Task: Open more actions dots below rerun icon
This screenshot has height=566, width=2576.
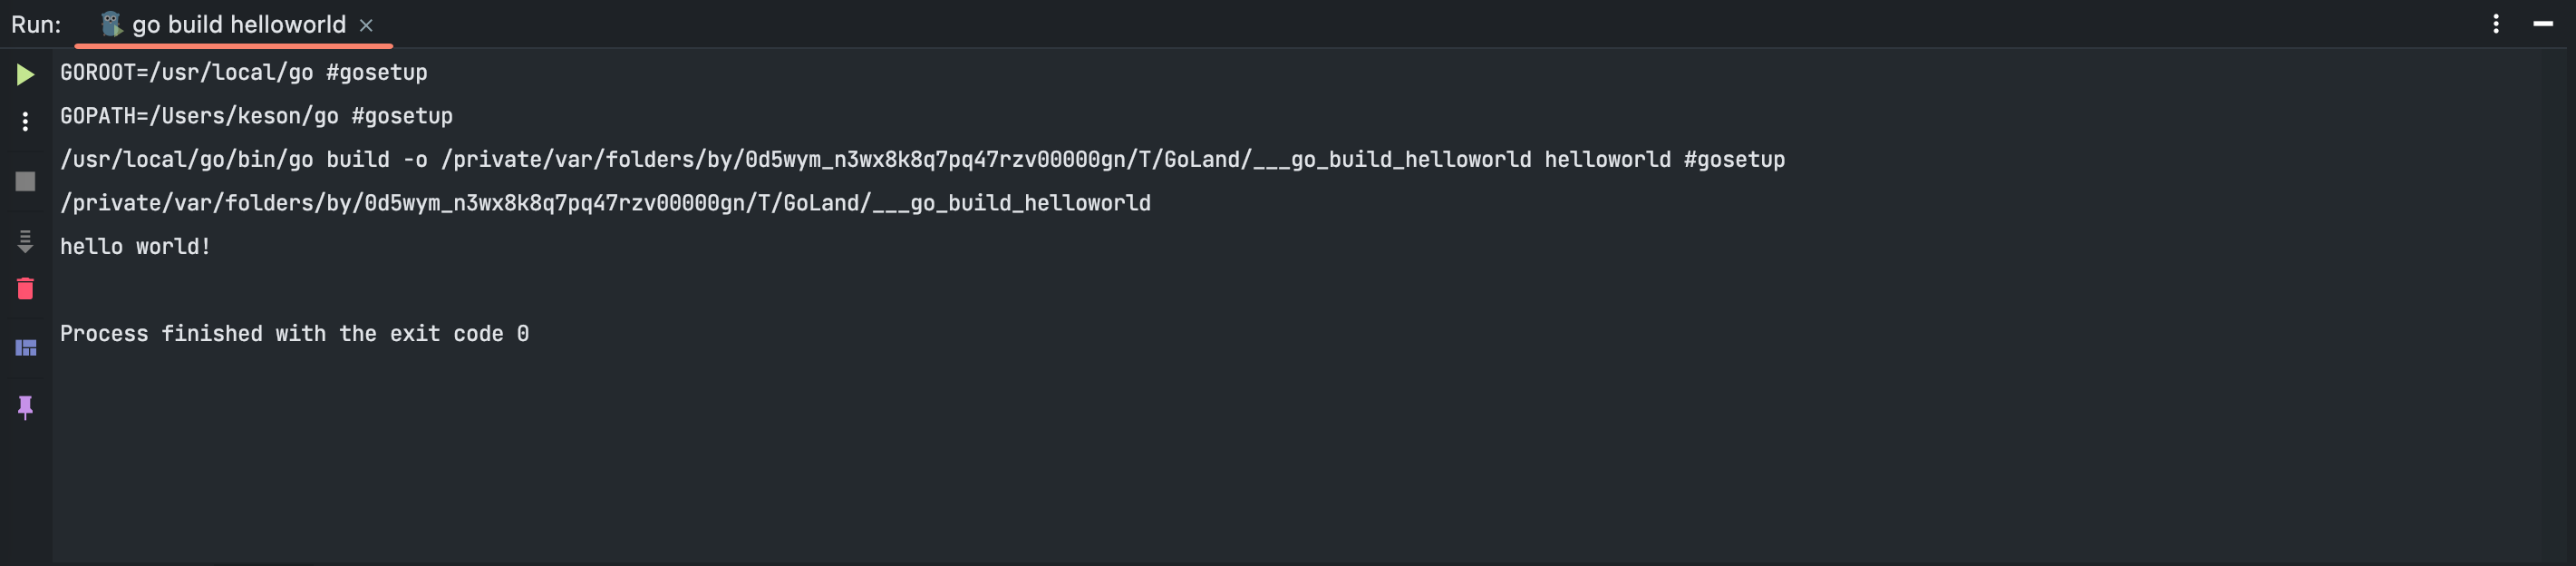Action: click(x=25, y=122)
